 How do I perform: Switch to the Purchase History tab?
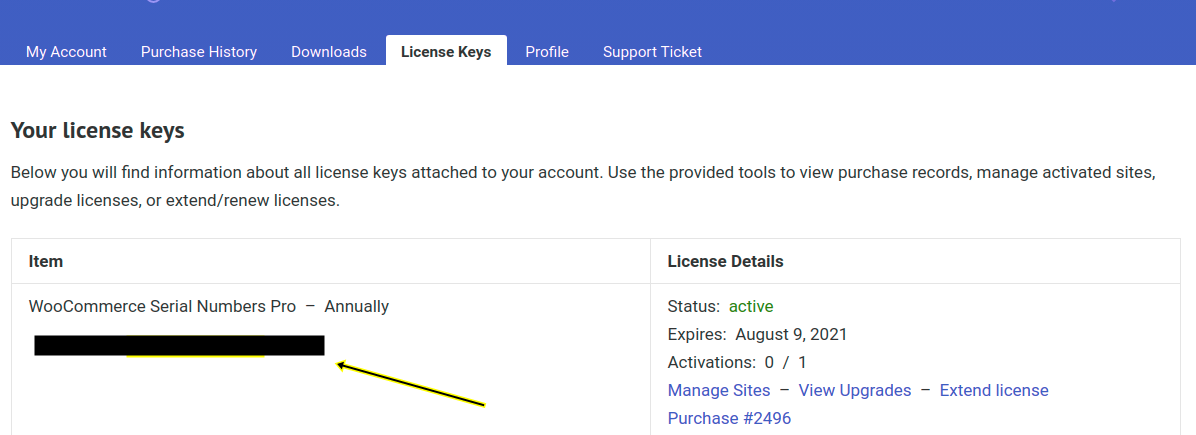[x=199, y=52]
